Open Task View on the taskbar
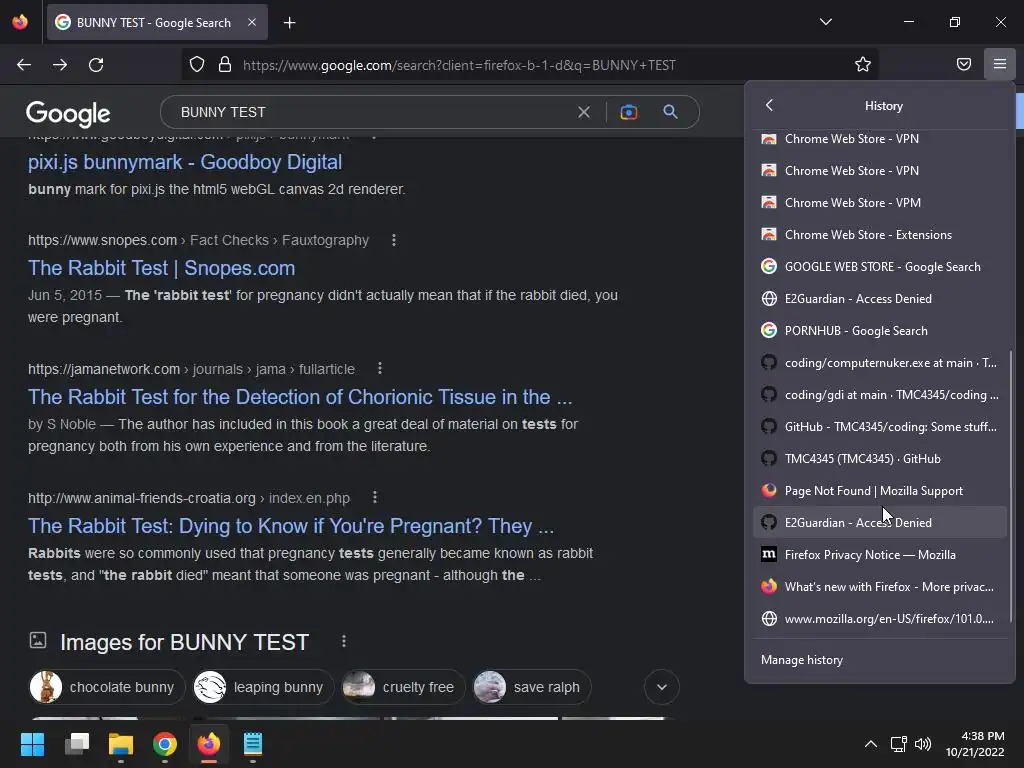 (76, 744)
